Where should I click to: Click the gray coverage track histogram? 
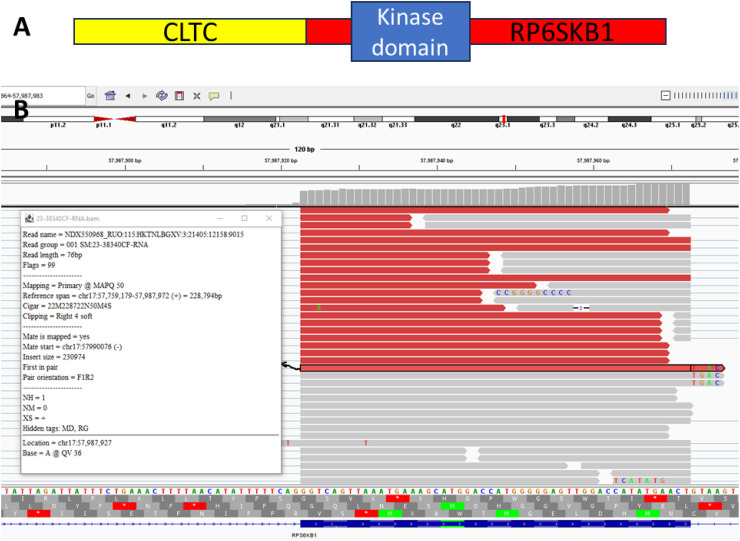coord(495,194)
